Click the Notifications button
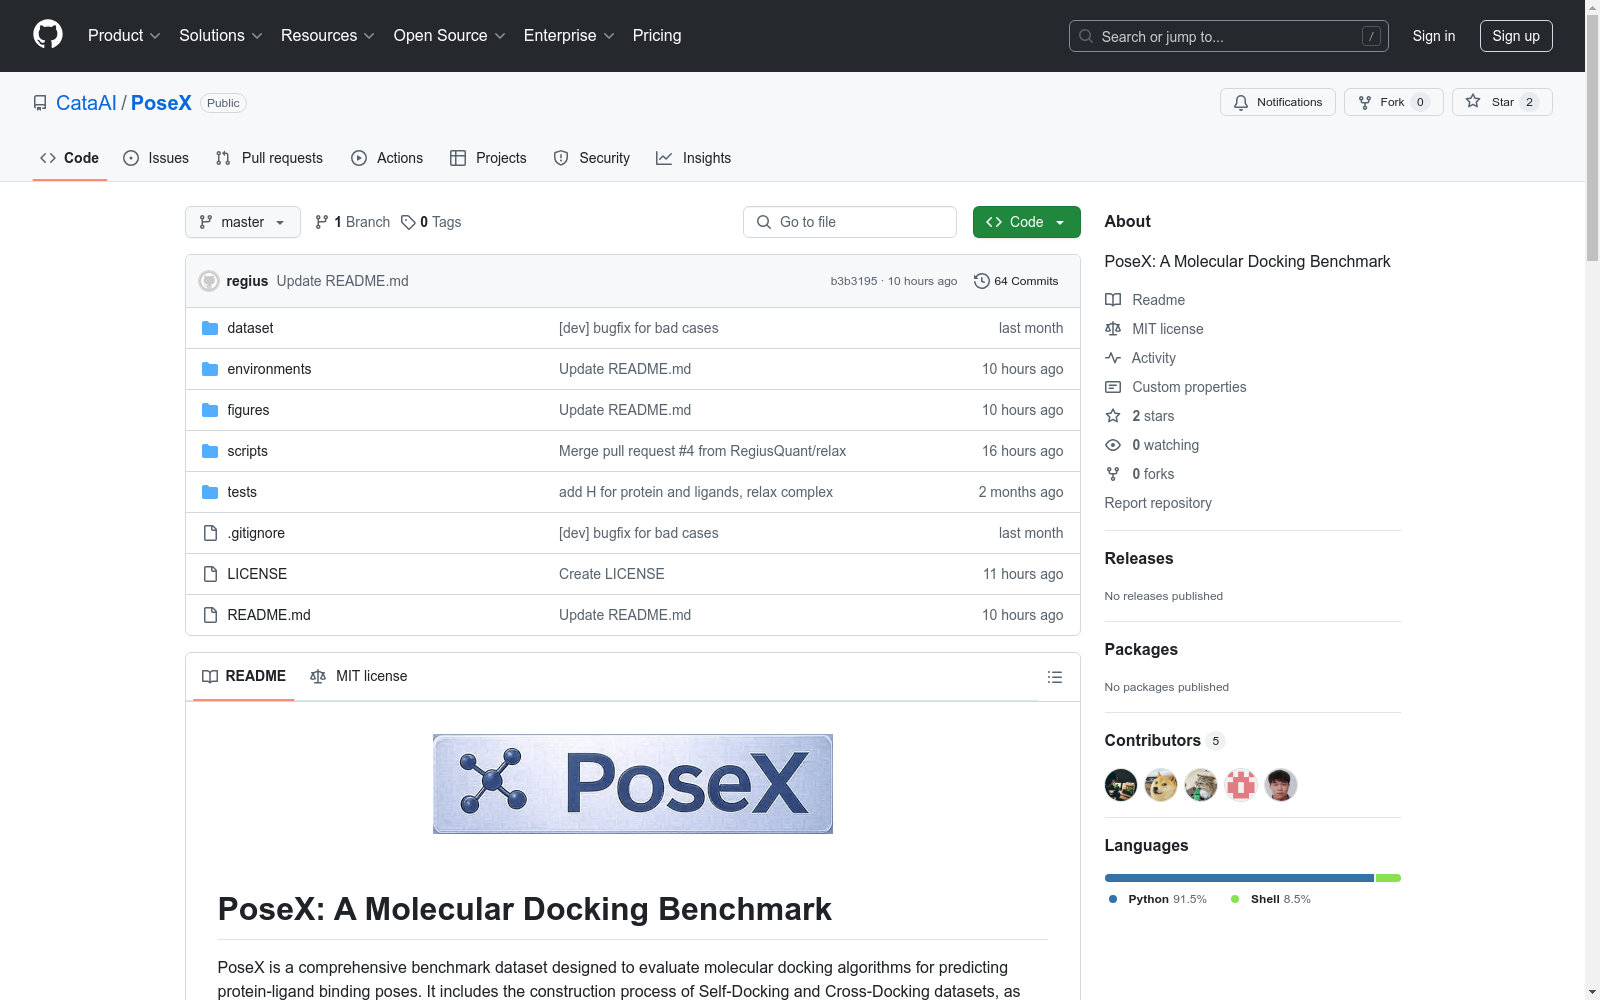Viewport: 1600px width, 1000px height. point(1278,102)
